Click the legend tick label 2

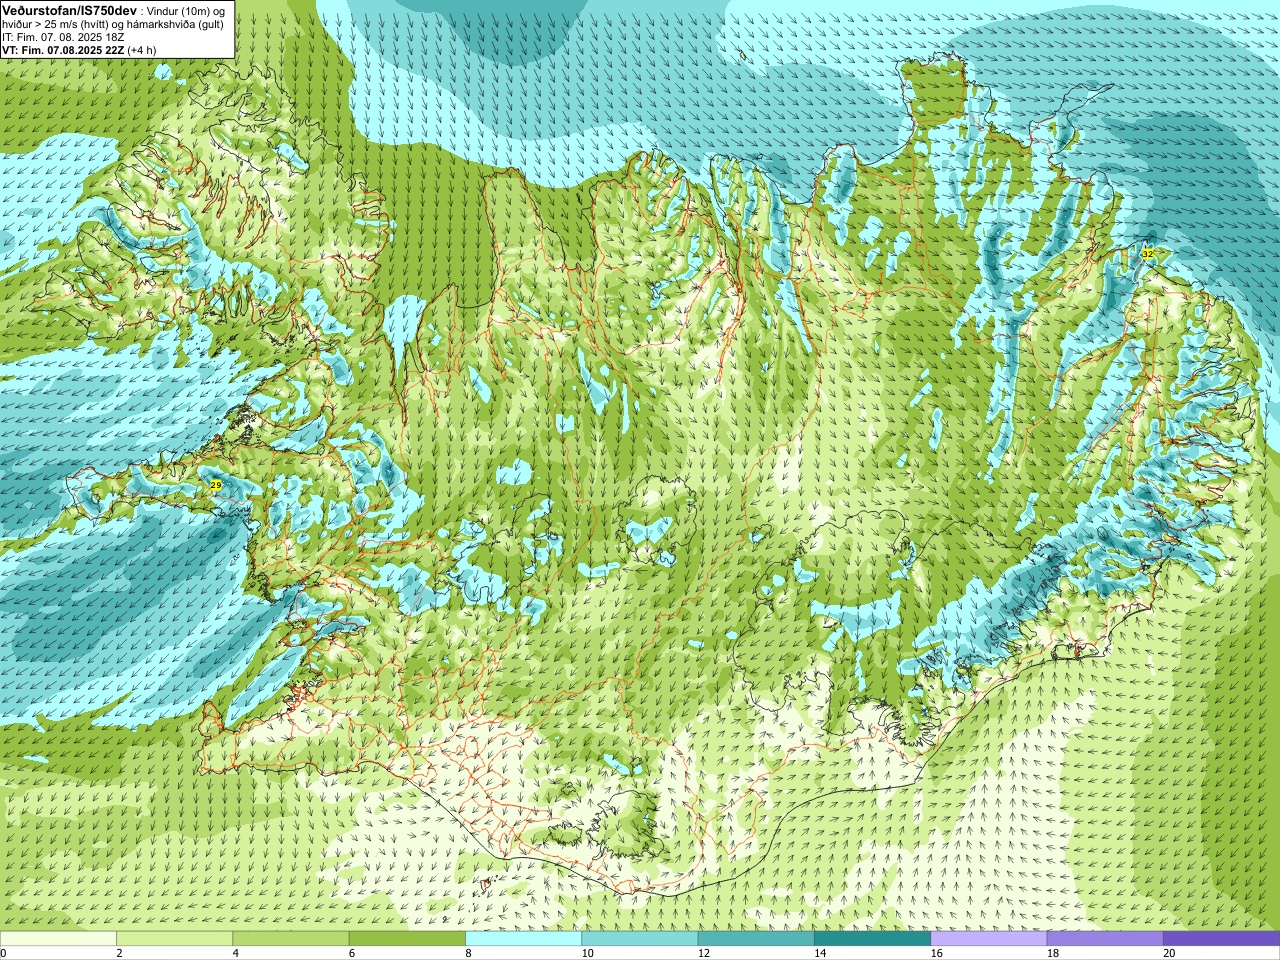(x=119, y=953)
